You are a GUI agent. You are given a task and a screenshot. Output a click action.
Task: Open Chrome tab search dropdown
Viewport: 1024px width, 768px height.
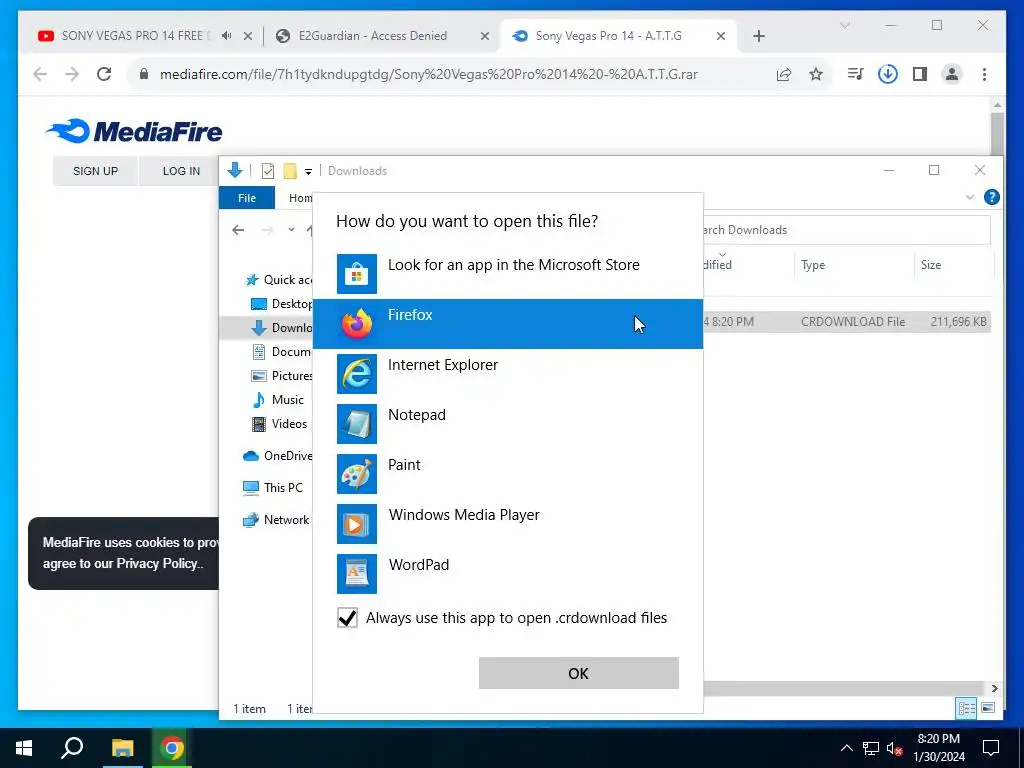[x=844, y=25]
